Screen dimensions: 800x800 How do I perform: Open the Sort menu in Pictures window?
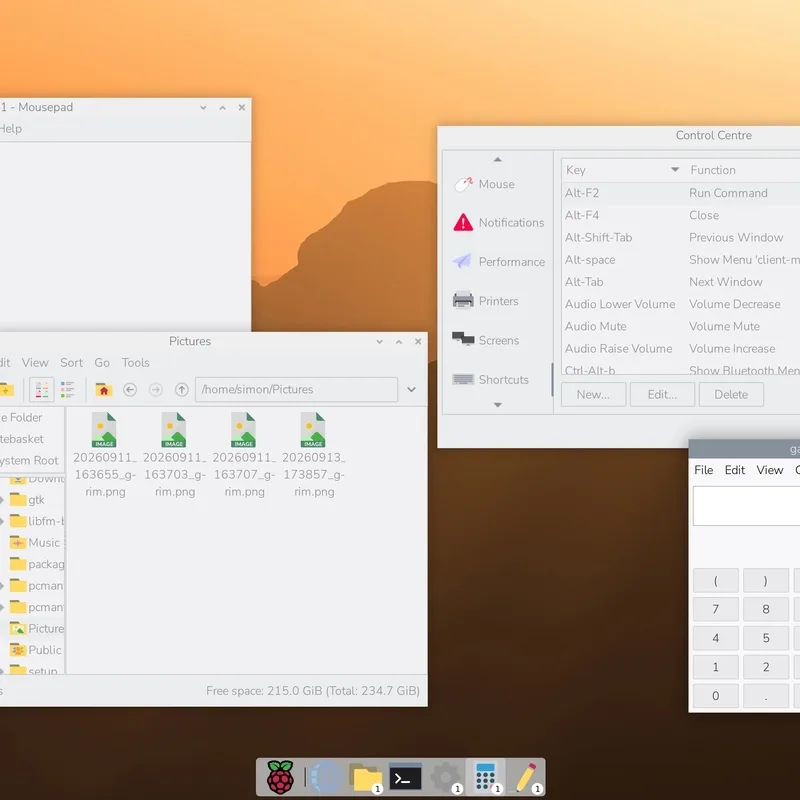pyautogui.click(x=71, y=363)
